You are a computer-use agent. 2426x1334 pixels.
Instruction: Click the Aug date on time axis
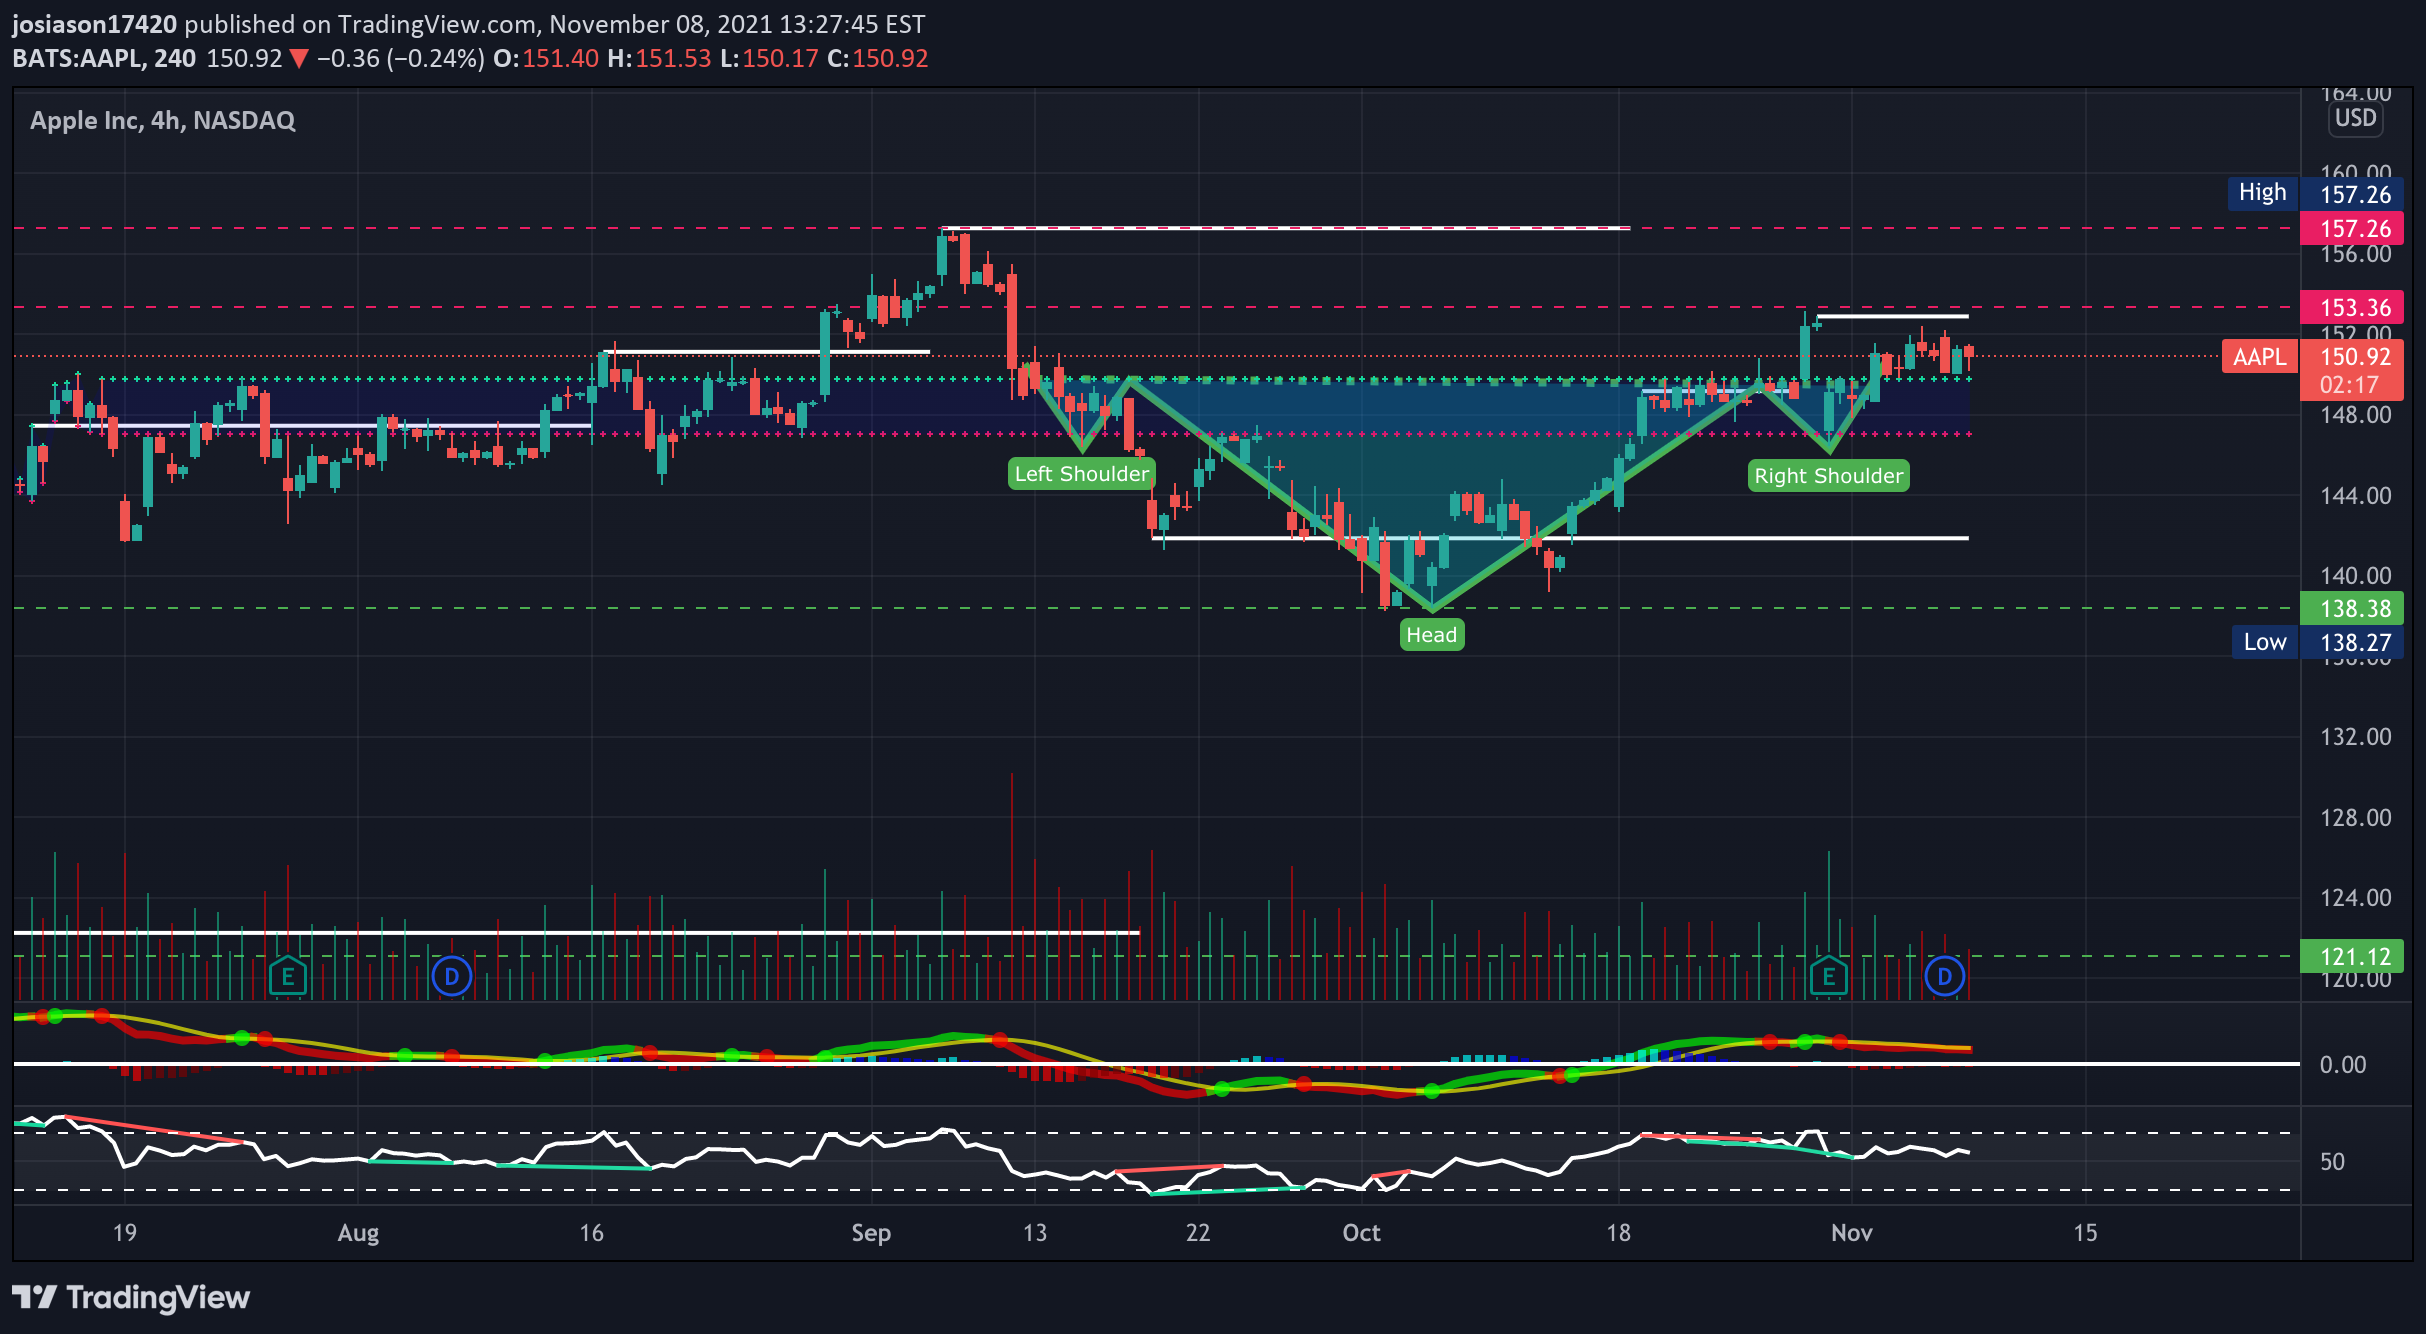coord(358,1233)
